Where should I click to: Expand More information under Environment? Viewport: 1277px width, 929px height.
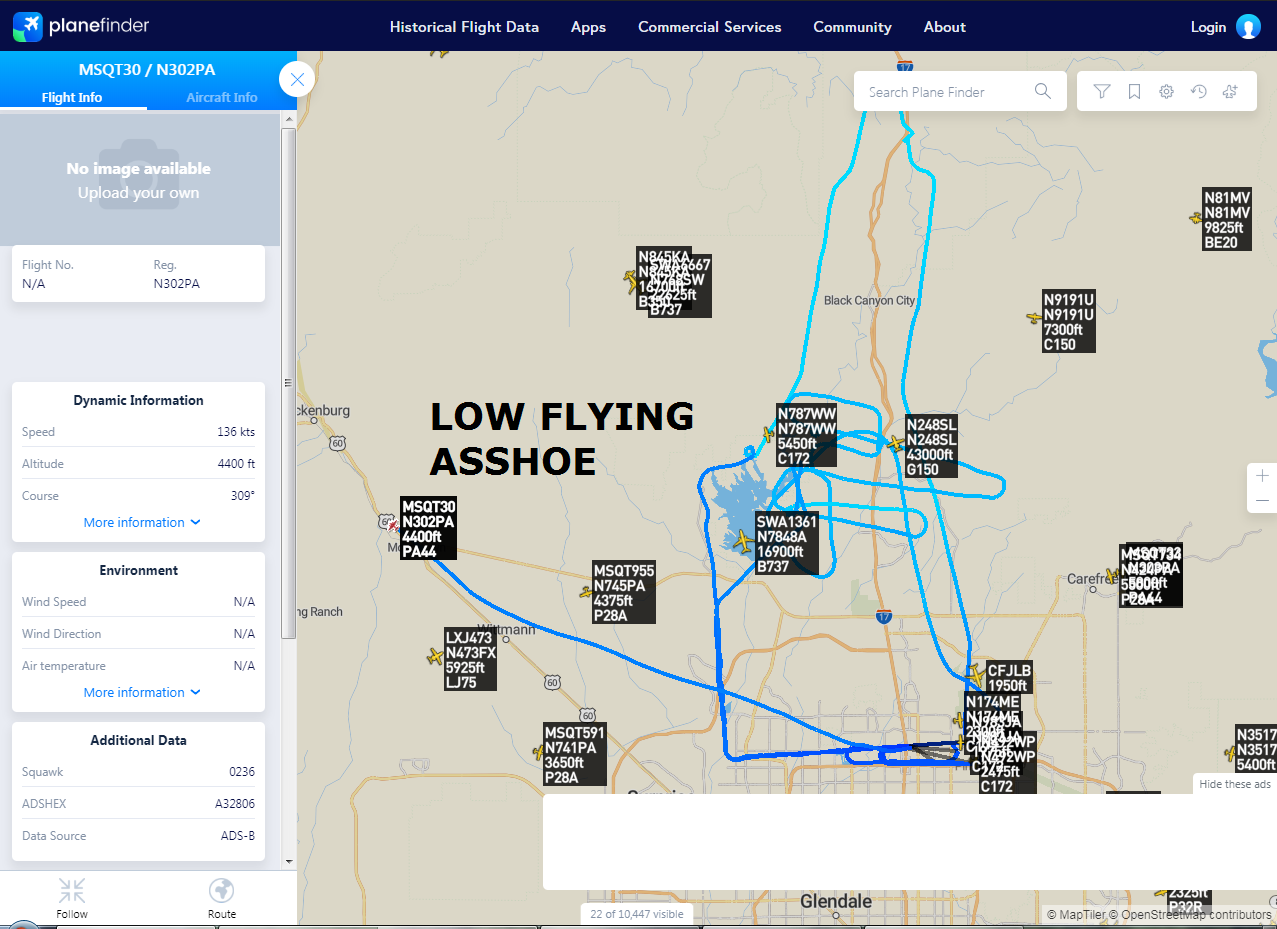pos(142,692)
